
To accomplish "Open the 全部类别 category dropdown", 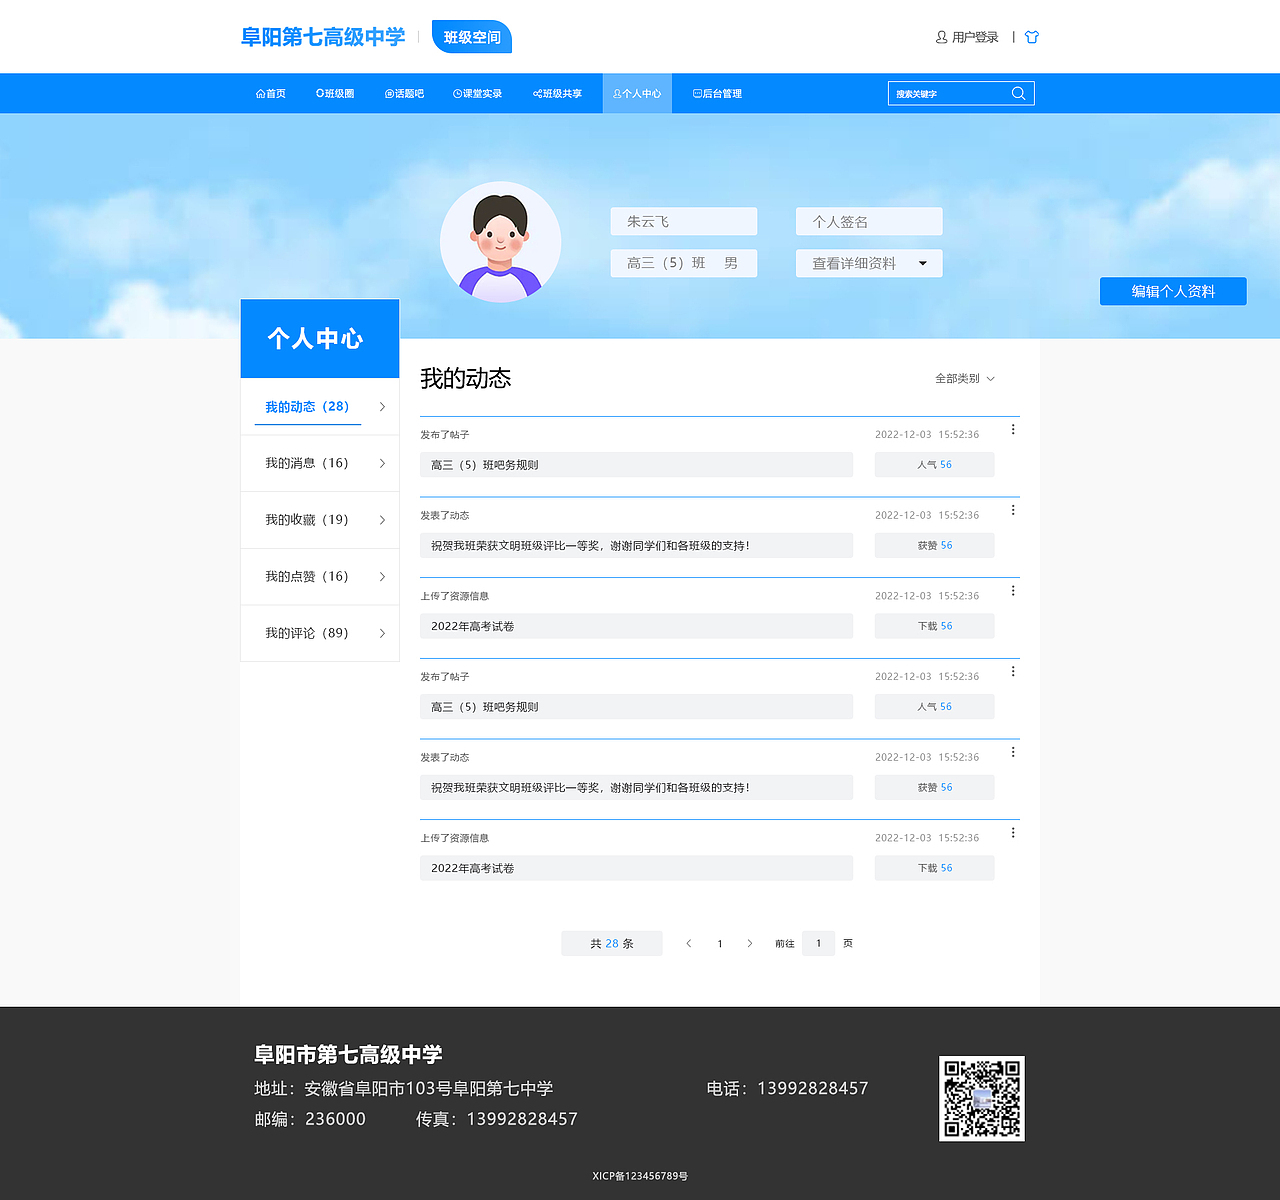I will point(961,379).
